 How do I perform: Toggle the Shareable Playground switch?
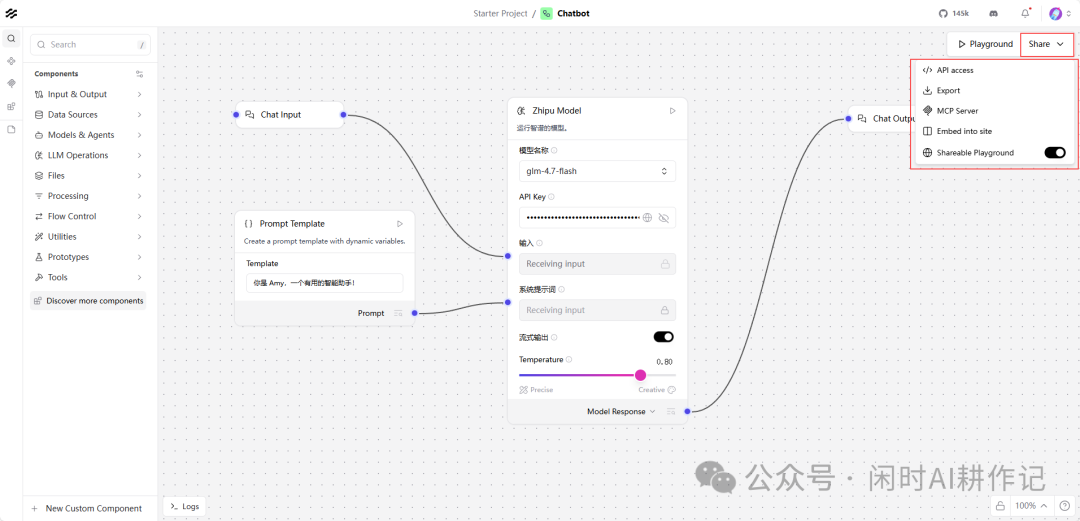(x=1055, y=152)
